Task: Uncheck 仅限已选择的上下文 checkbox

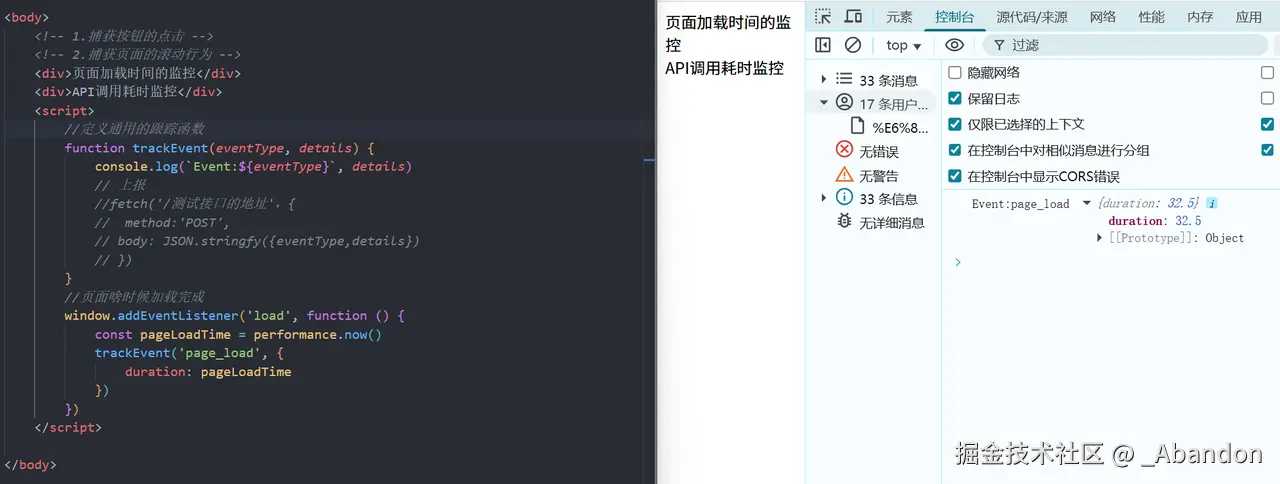Action: pos(955,124)
